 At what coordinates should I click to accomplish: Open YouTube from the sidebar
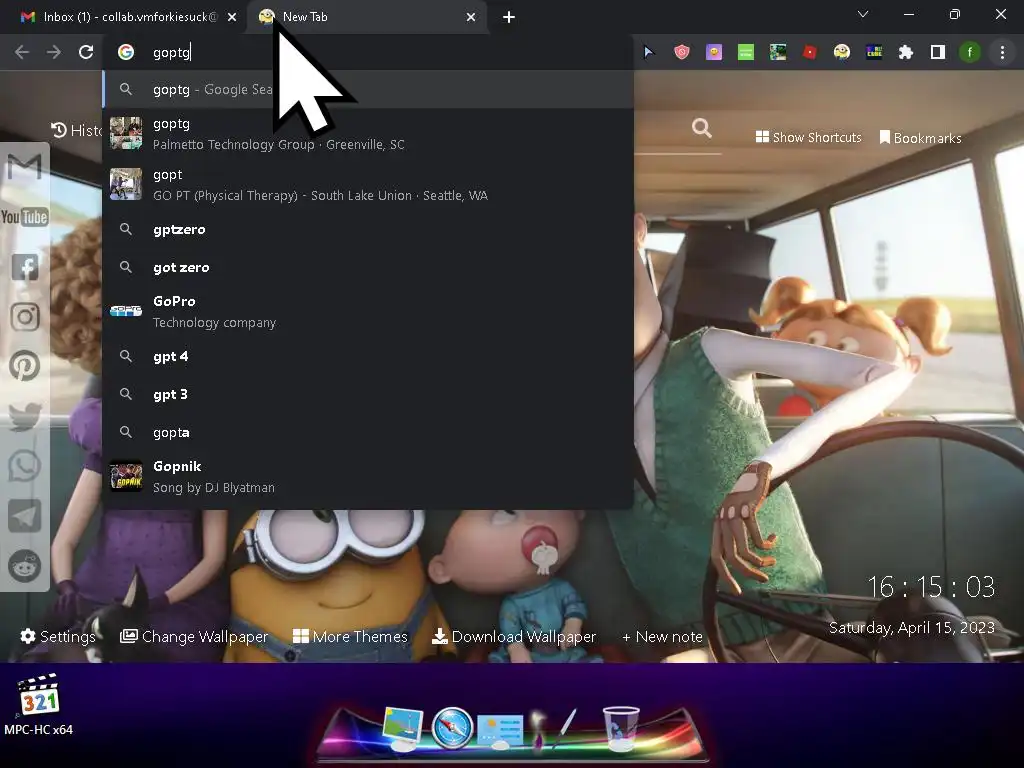(x=25, y=217)
